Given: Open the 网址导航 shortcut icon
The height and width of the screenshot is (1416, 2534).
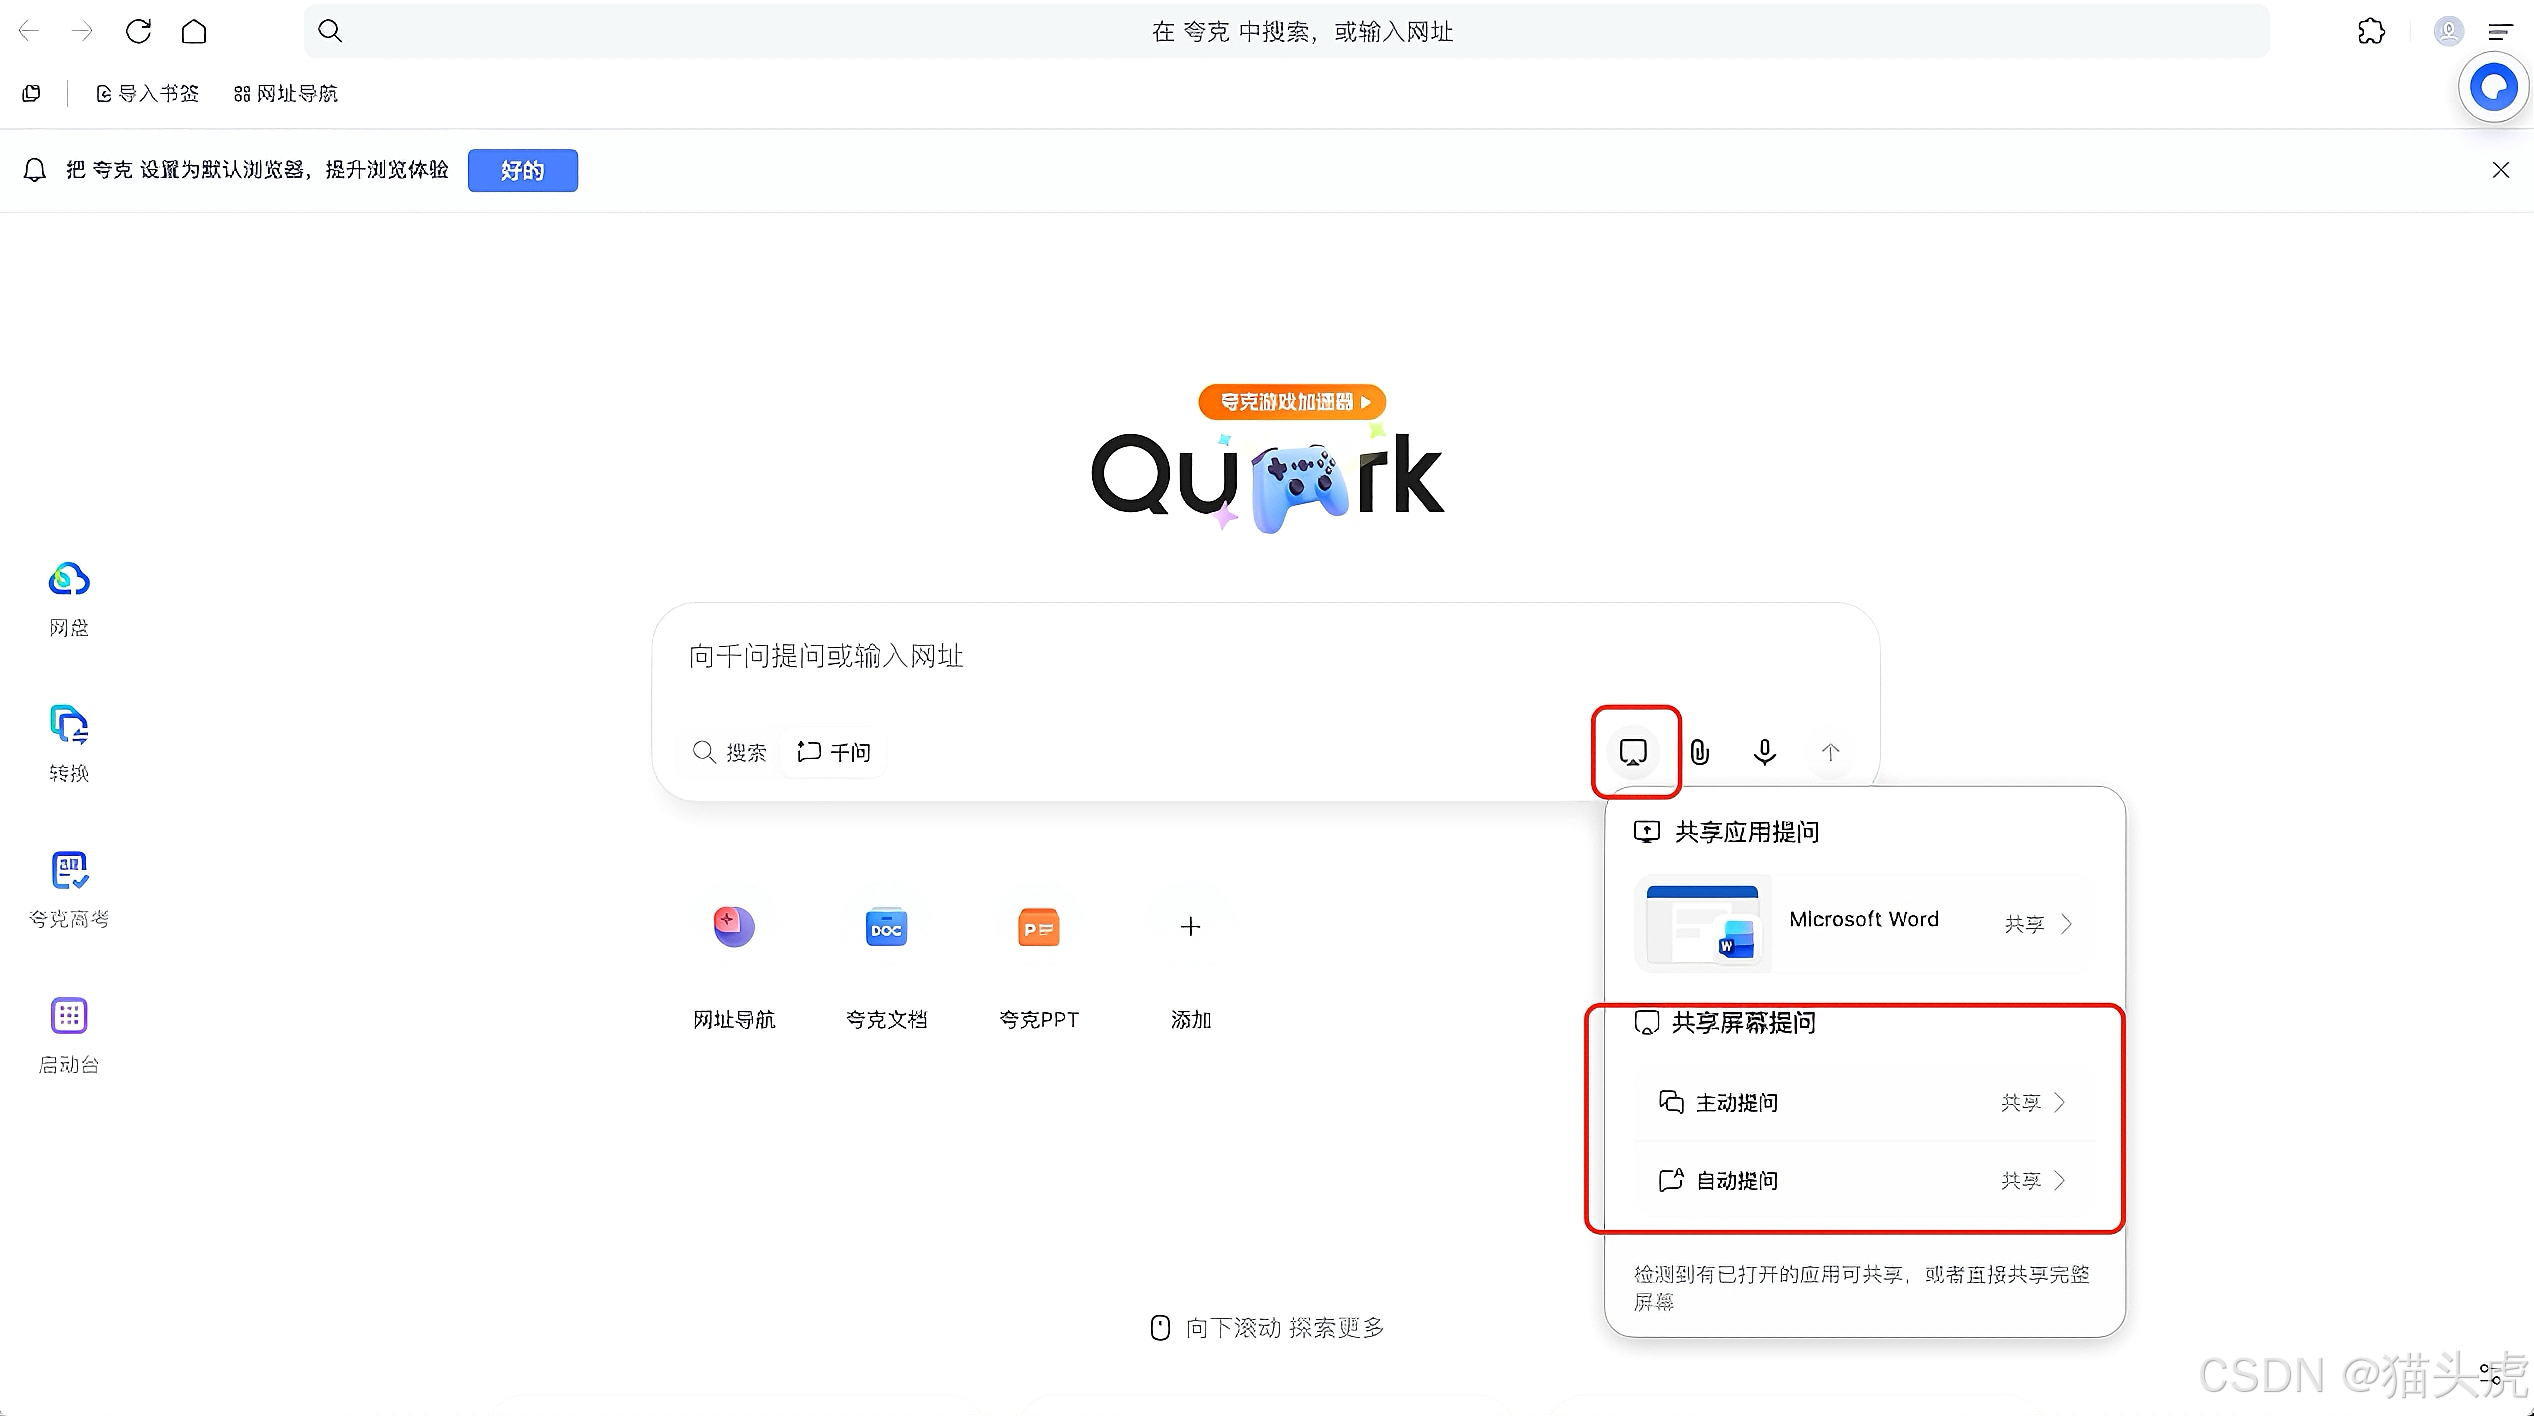Looking at the screenshot, I should click(734, 926).
